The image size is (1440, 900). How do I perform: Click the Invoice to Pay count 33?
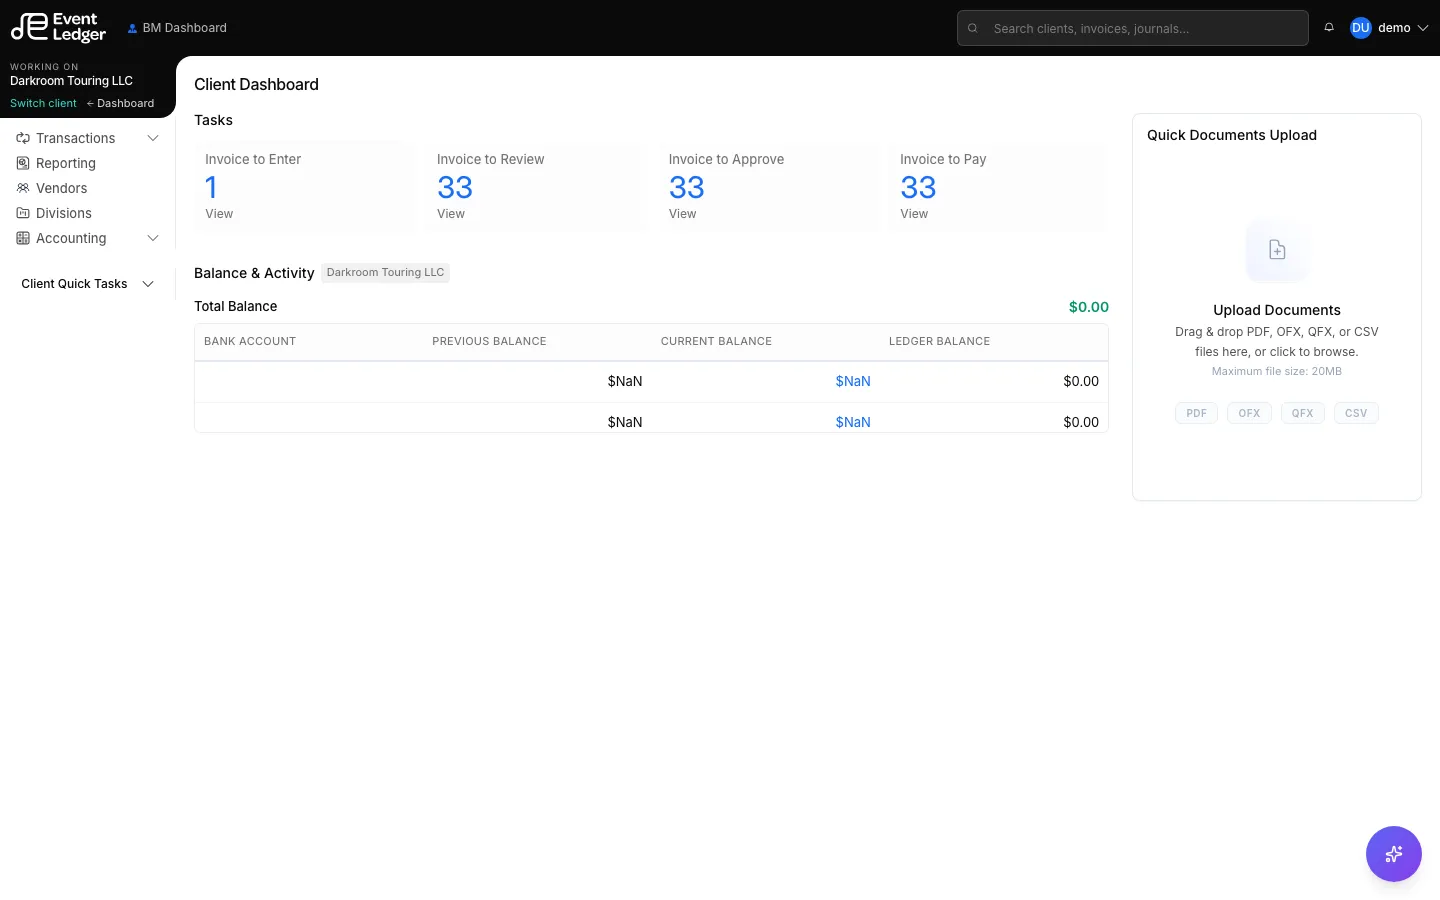pos(918,187)
